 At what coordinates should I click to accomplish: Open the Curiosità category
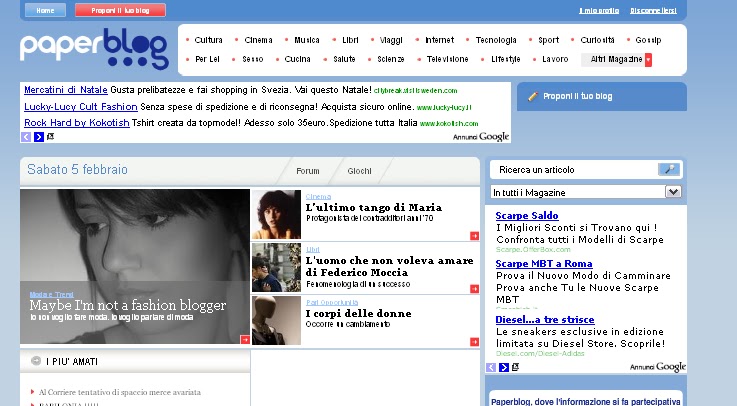click(x=597, y=40)
